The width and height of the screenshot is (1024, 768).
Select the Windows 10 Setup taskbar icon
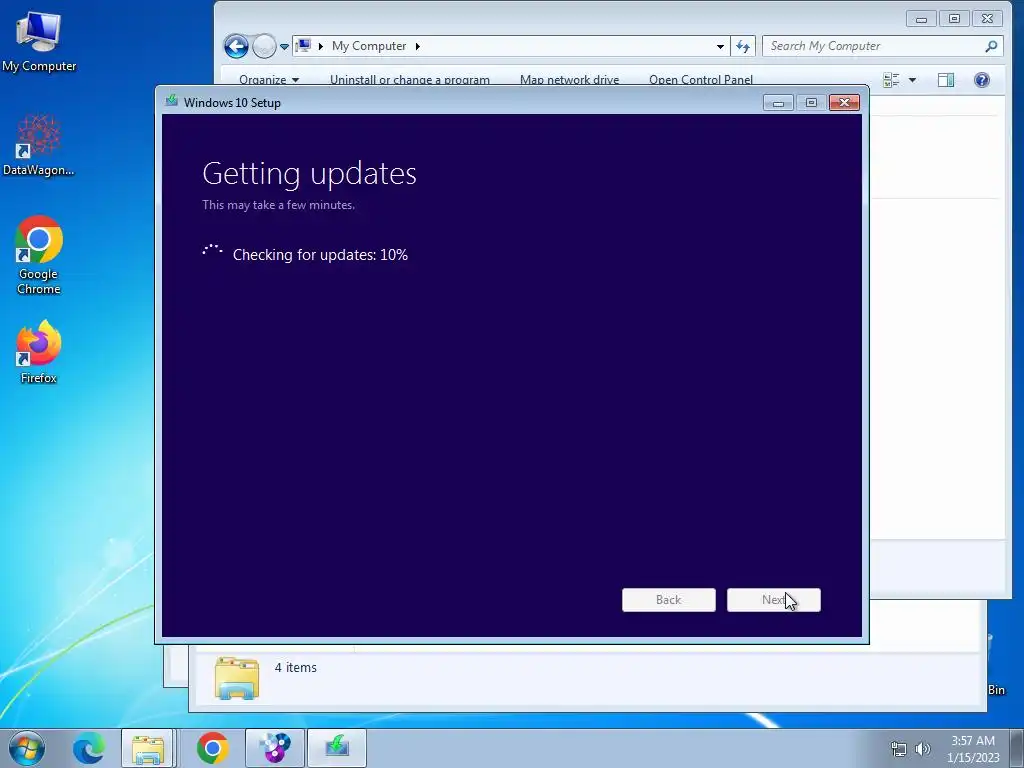pyautogui.click(x=337, y=748)
